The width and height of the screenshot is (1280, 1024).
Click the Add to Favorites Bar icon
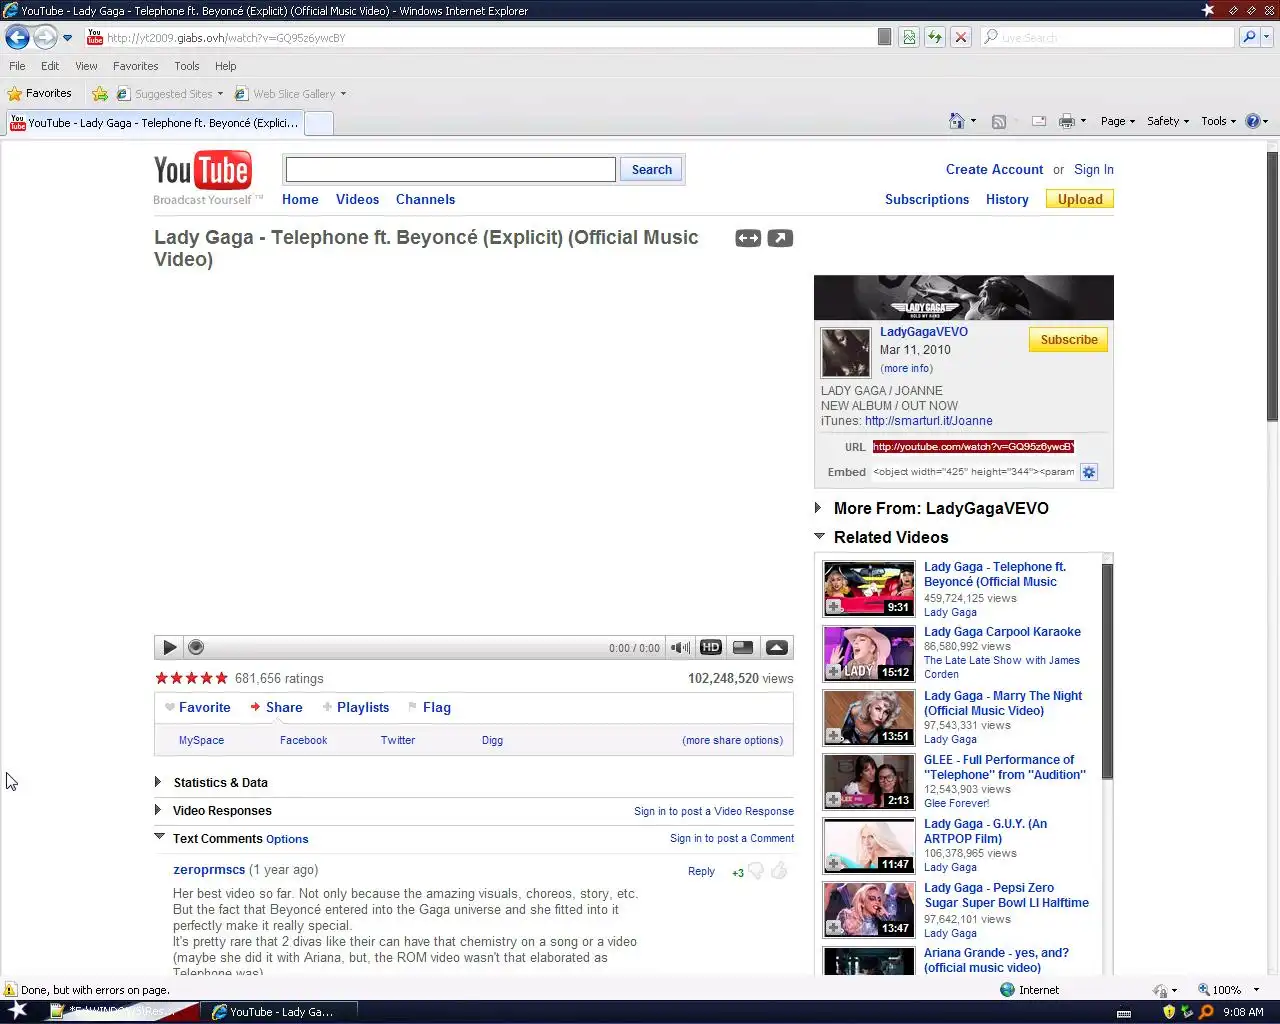point(100,94)
